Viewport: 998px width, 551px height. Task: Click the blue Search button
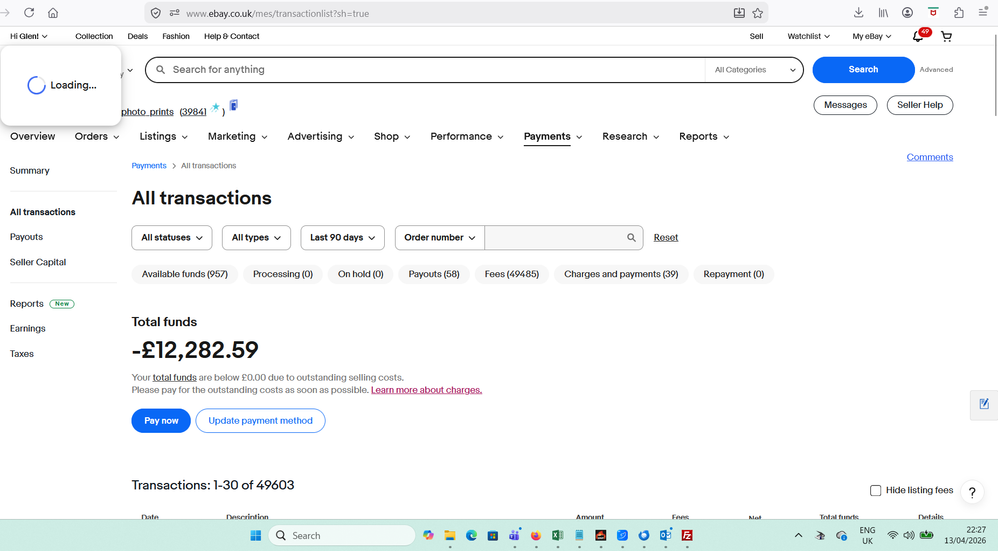[863, 69]
